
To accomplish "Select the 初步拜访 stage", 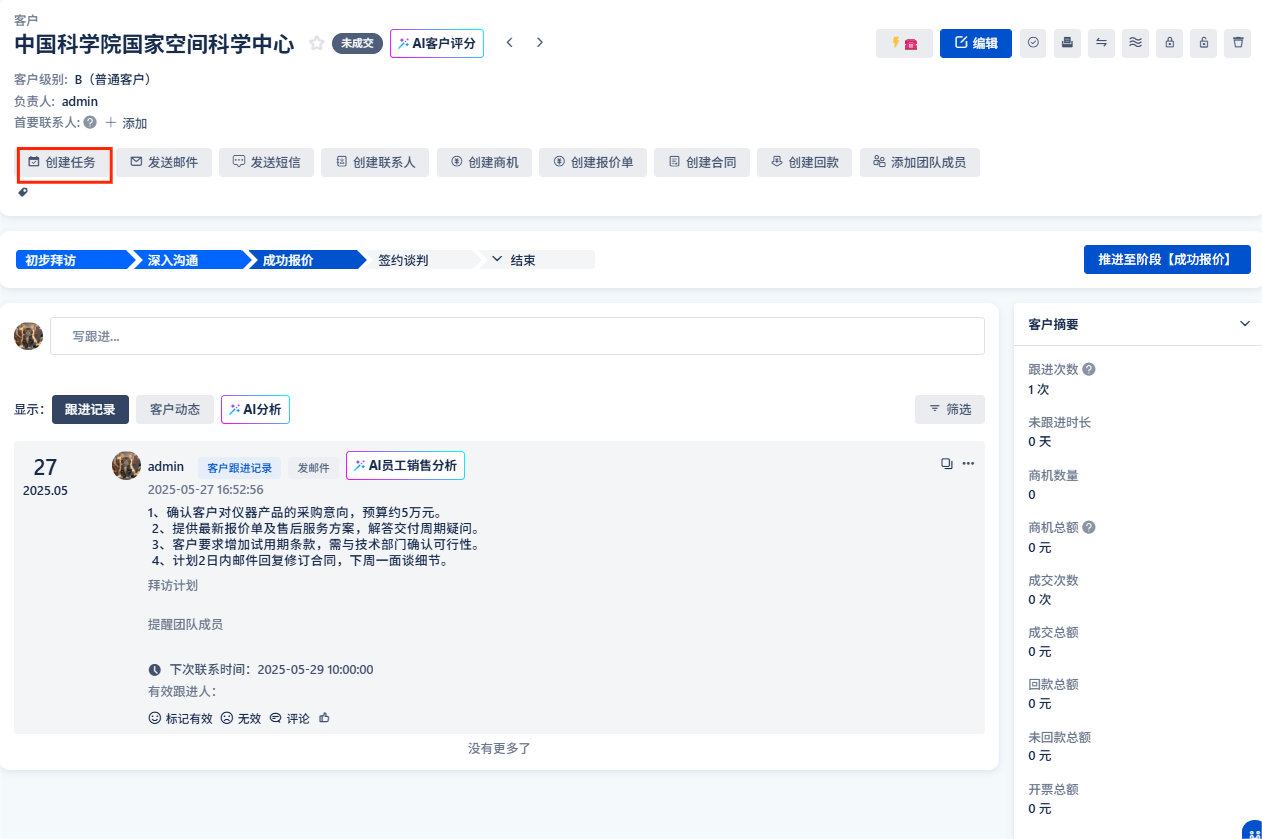I will [73, 260].
